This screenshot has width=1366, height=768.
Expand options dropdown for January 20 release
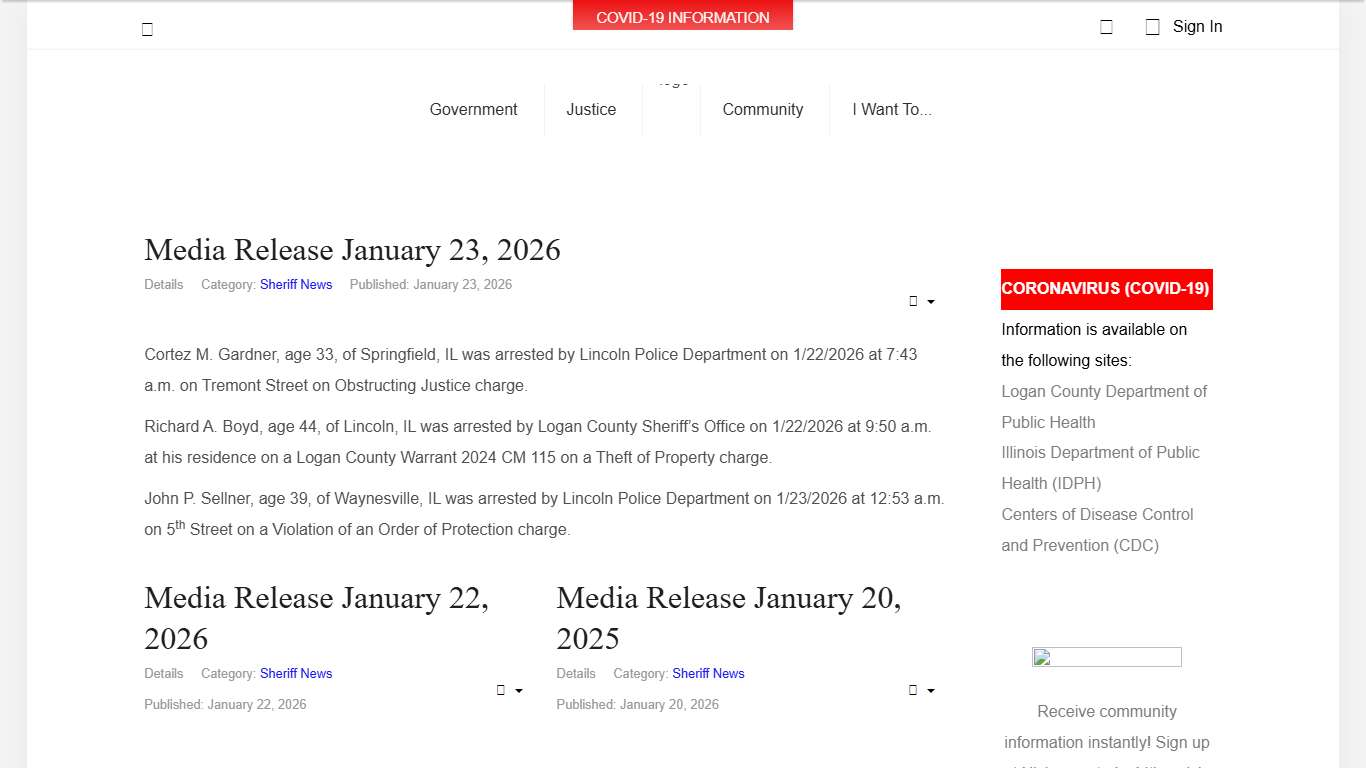(x=921, y=690)
